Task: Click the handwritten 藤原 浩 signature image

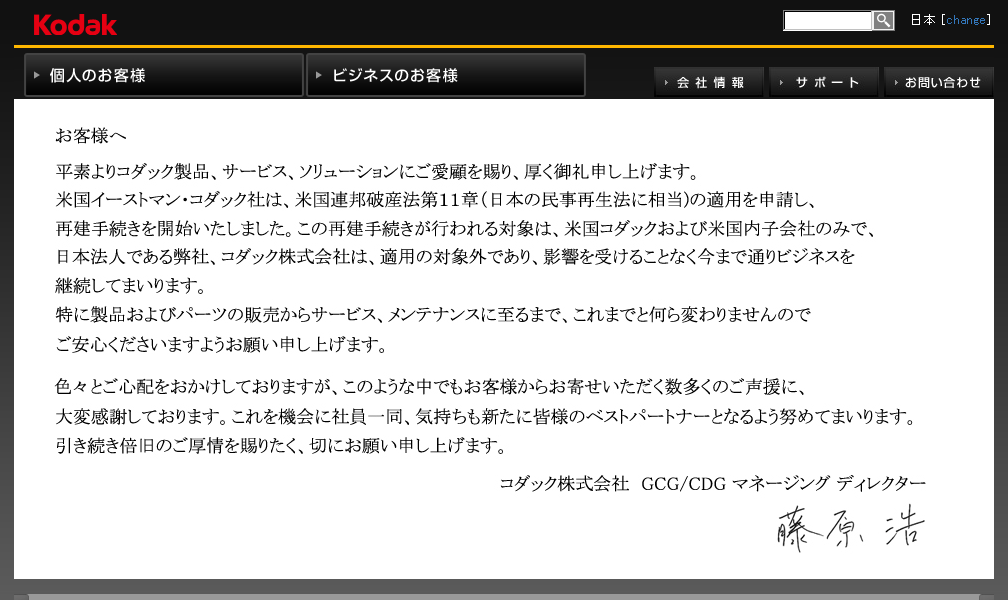Action: (850, 527)
